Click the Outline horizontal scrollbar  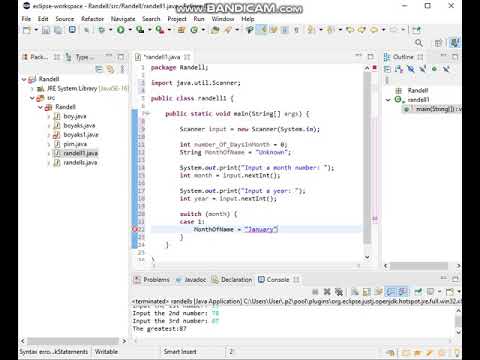(x=419, y=266)
